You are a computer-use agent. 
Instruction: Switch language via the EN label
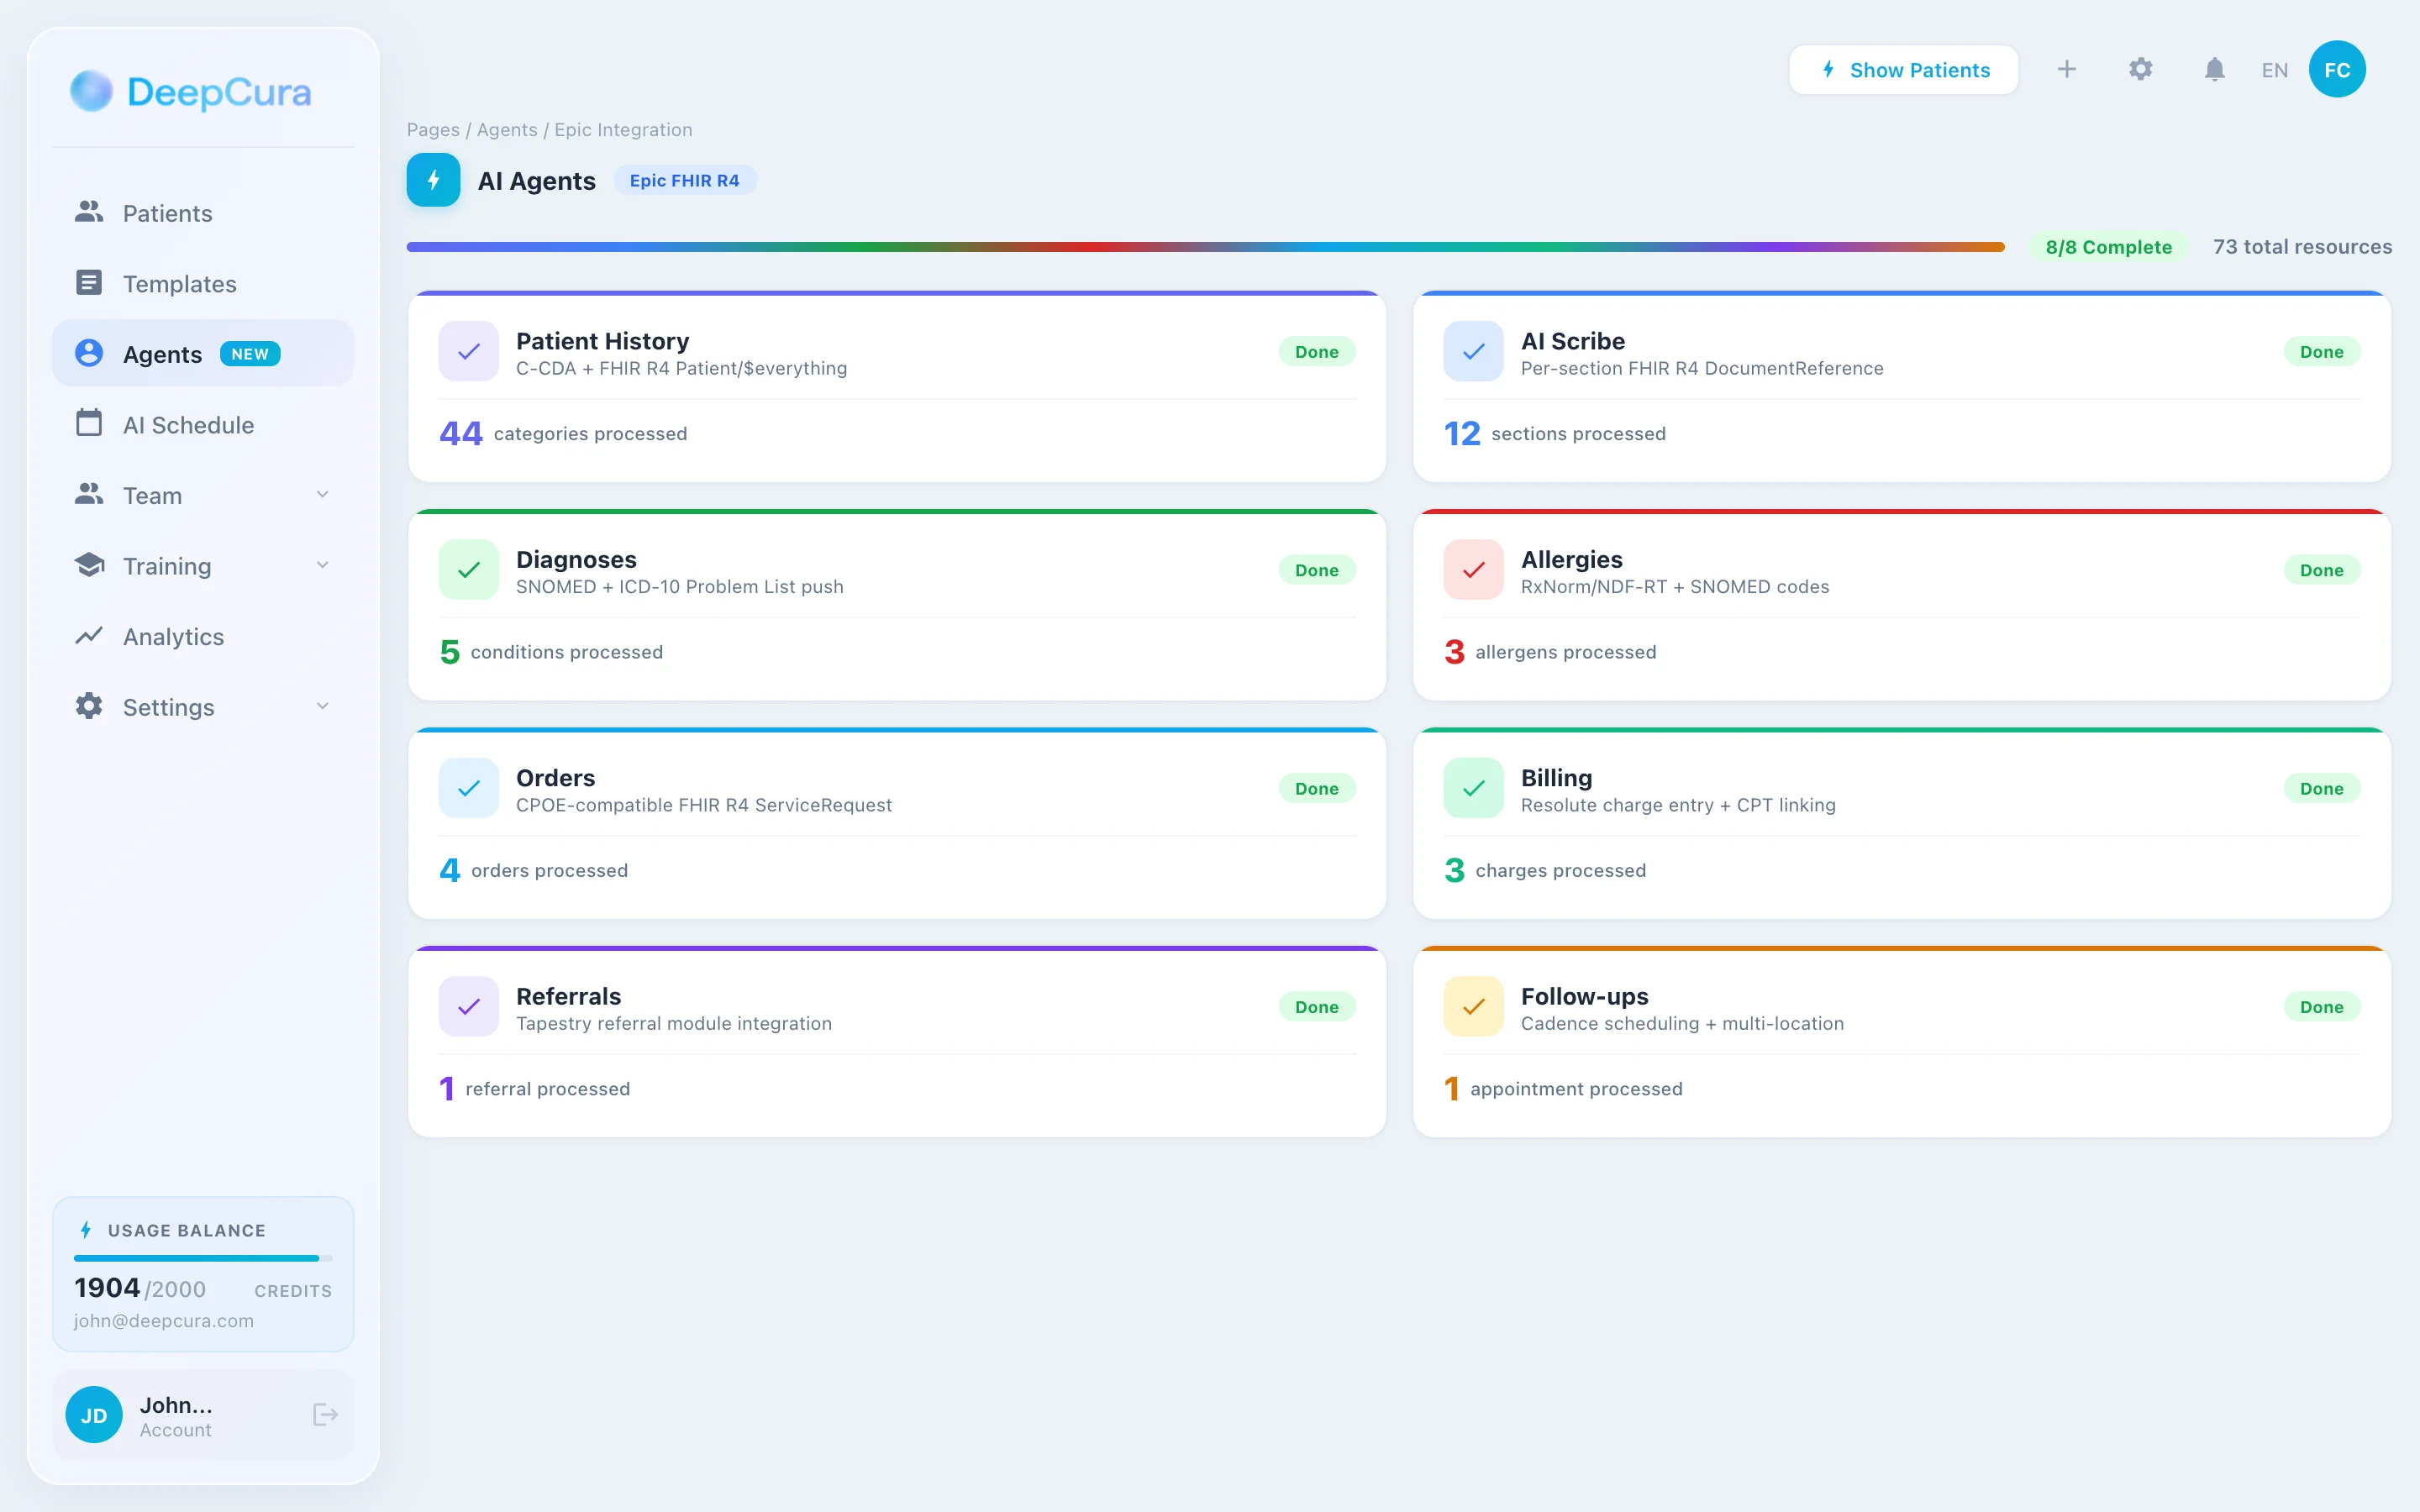[2274, 70]
